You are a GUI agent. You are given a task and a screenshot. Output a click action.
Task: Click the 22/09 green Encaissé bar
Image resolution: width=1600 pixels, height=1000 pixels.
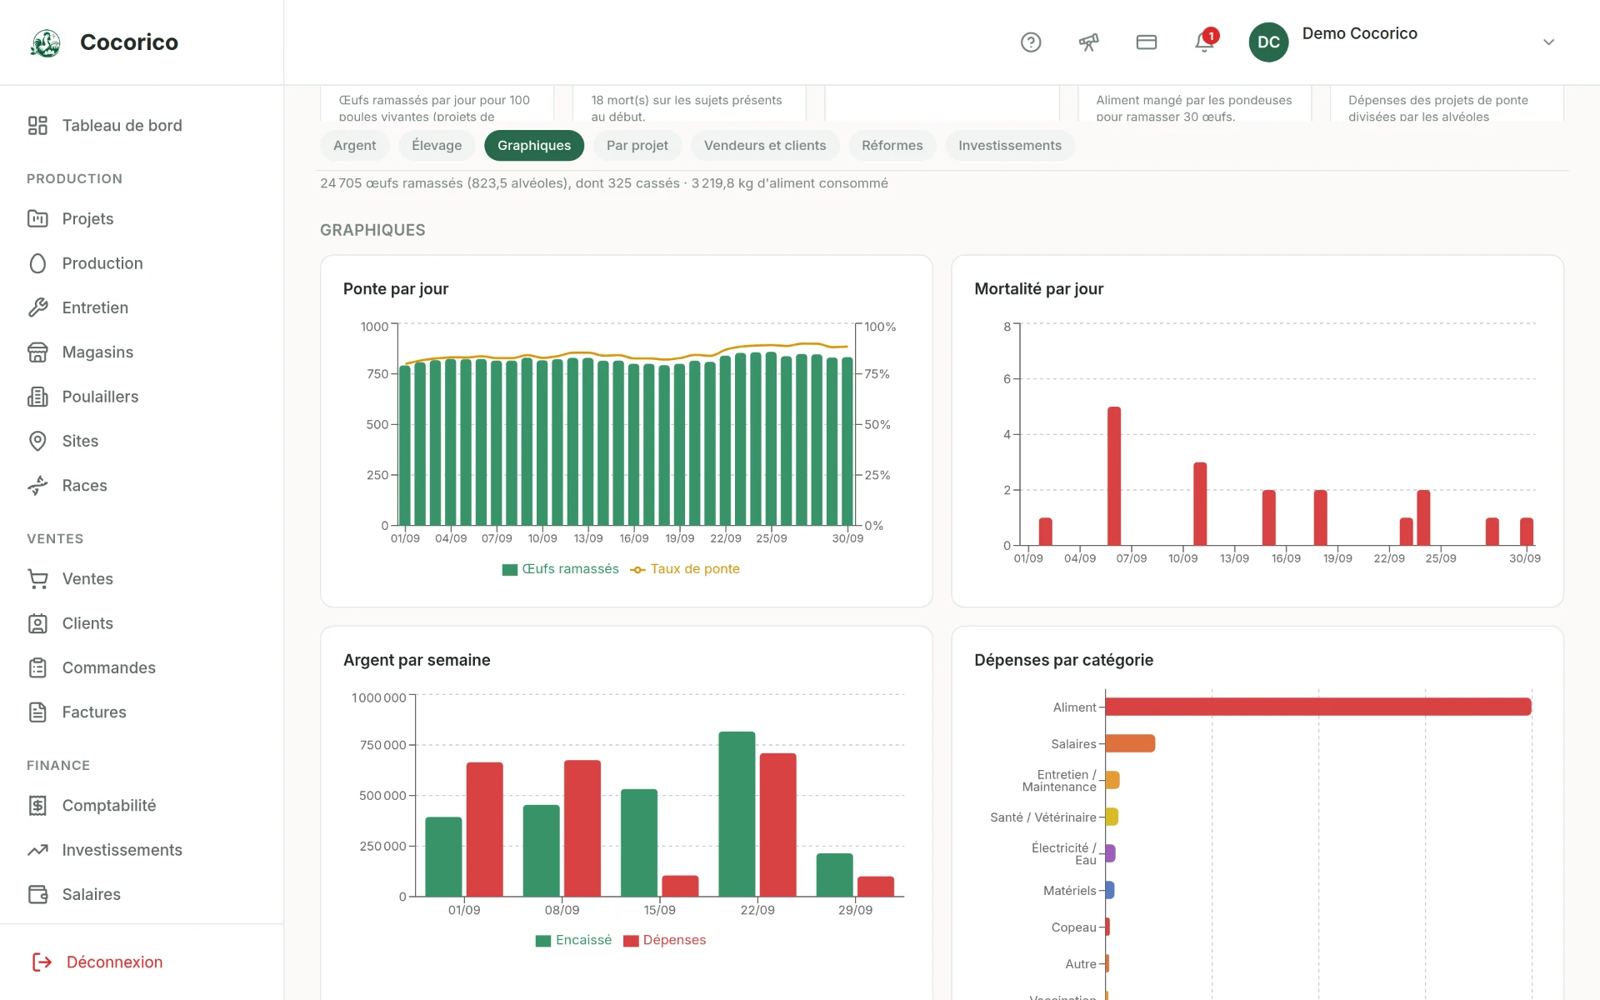737,814
